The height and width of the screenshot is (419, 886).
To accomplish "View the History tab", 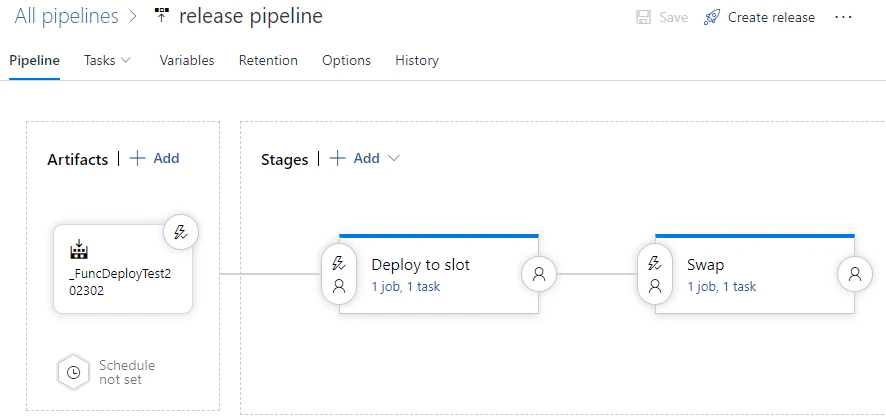I will [417, 60].
